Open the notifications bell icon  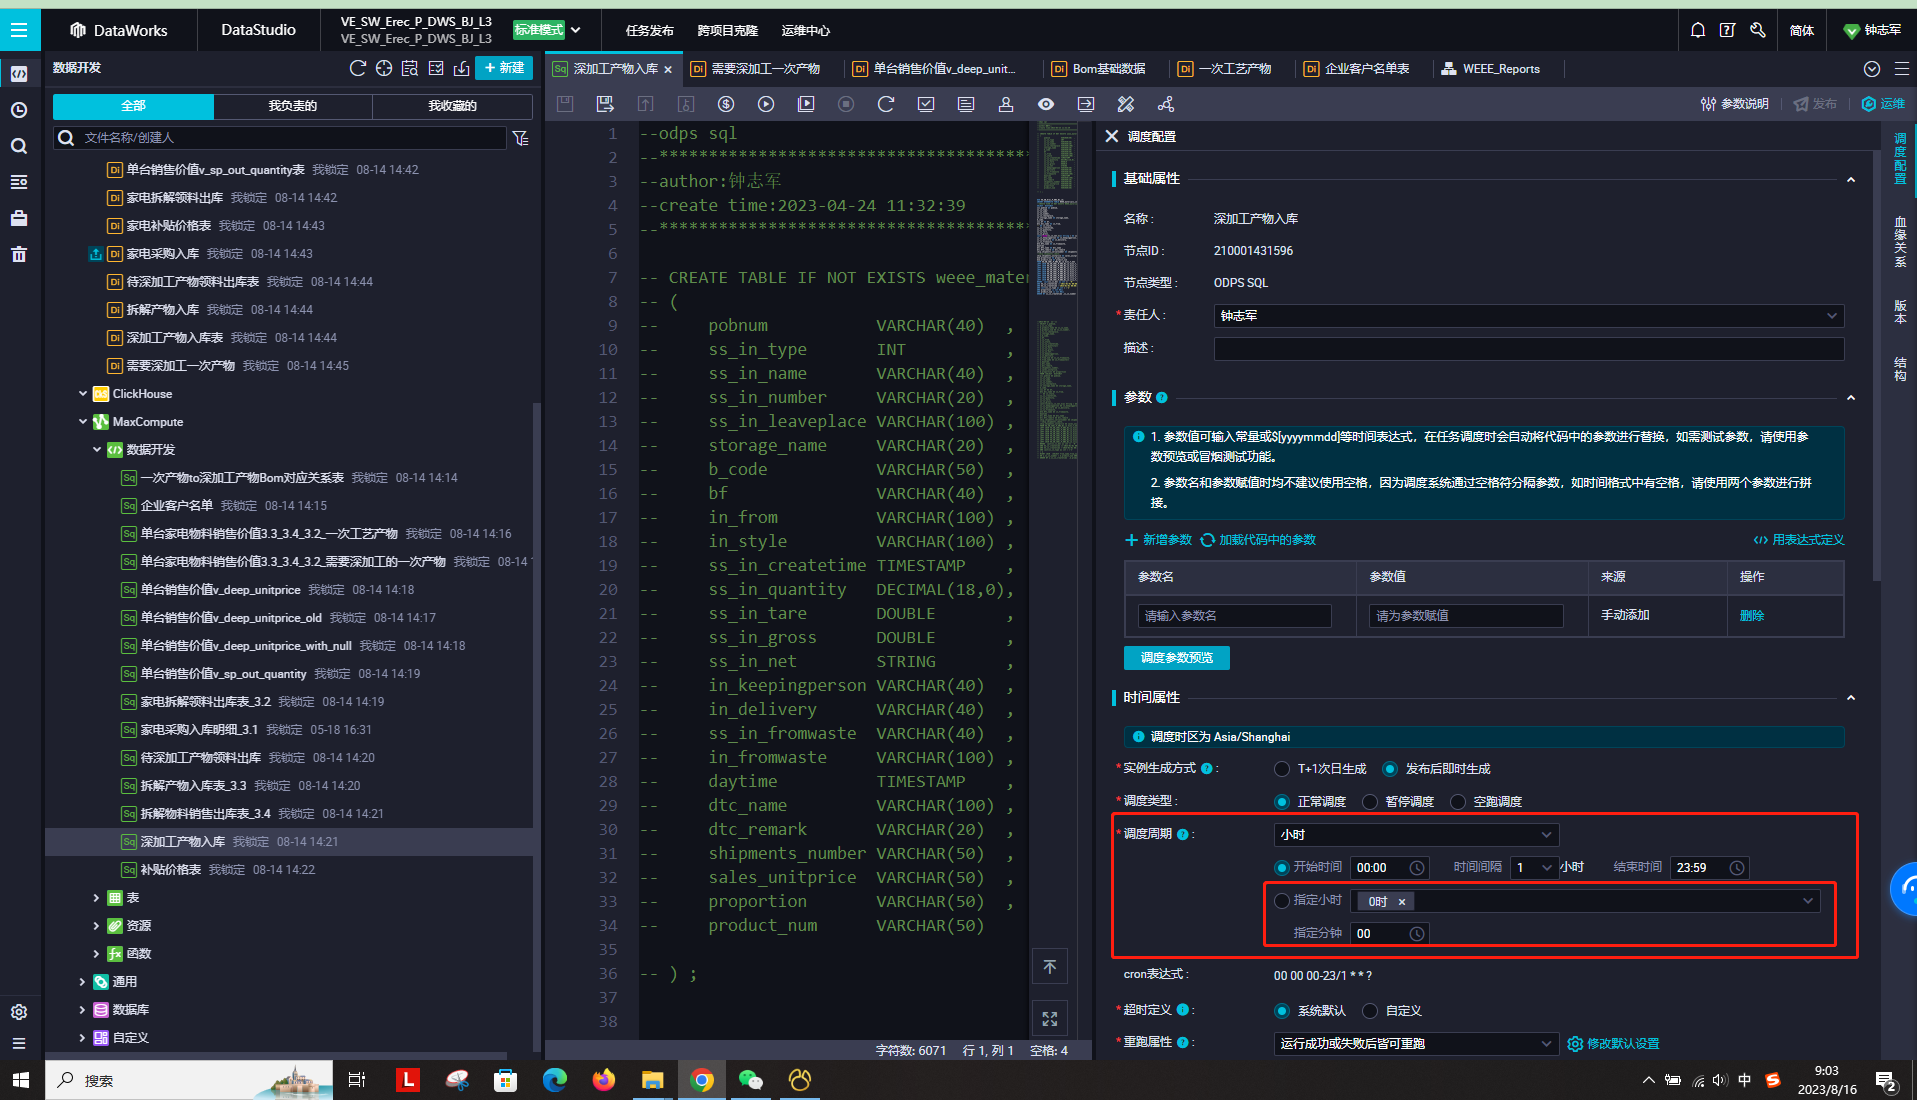point(1698,30)
